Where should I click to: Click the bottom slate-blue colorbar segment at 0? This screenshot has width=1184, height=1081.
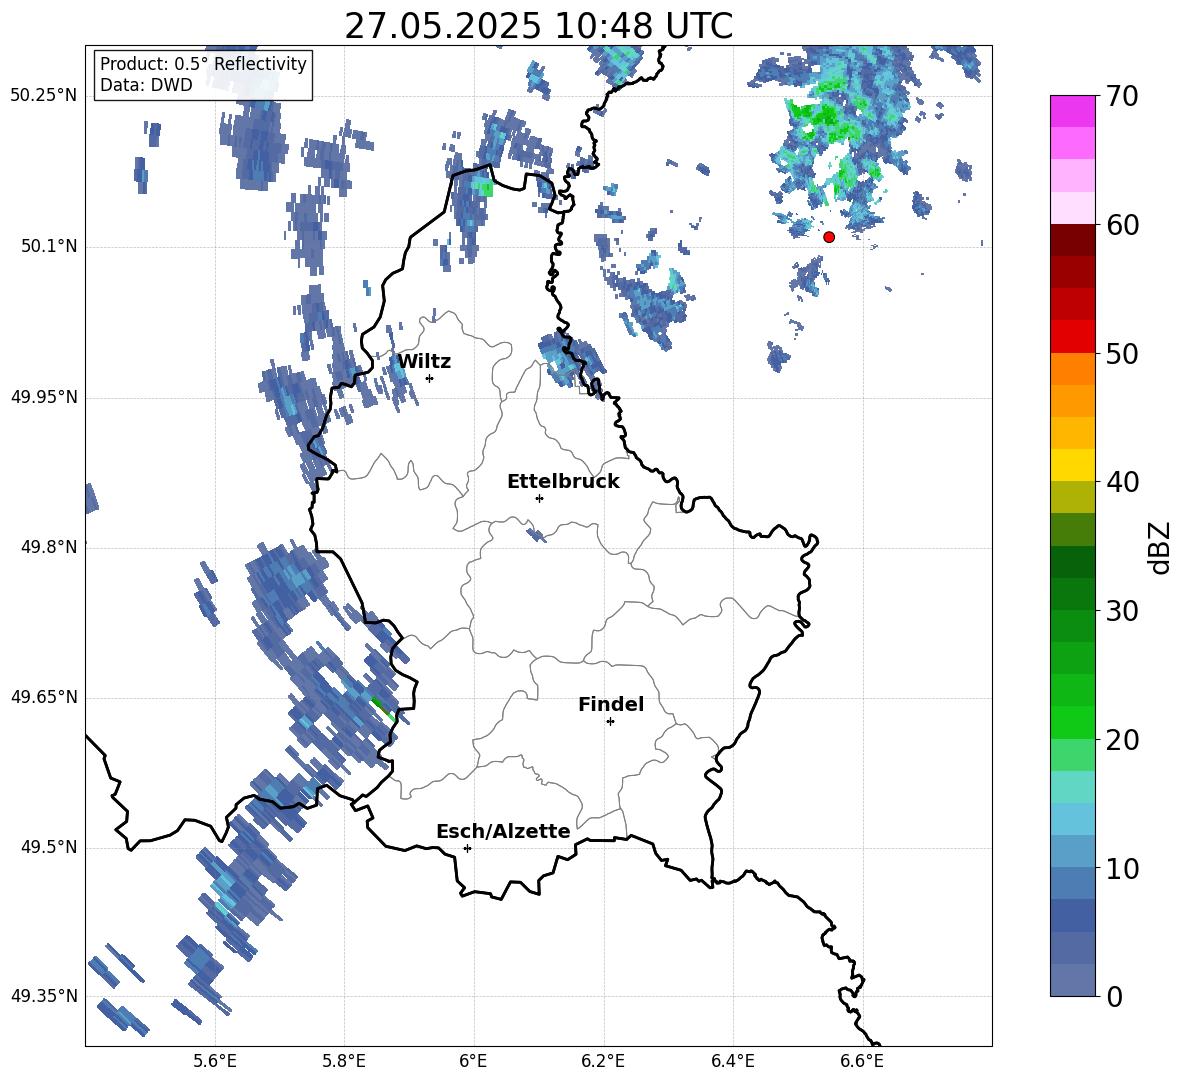coord(1072,980)
